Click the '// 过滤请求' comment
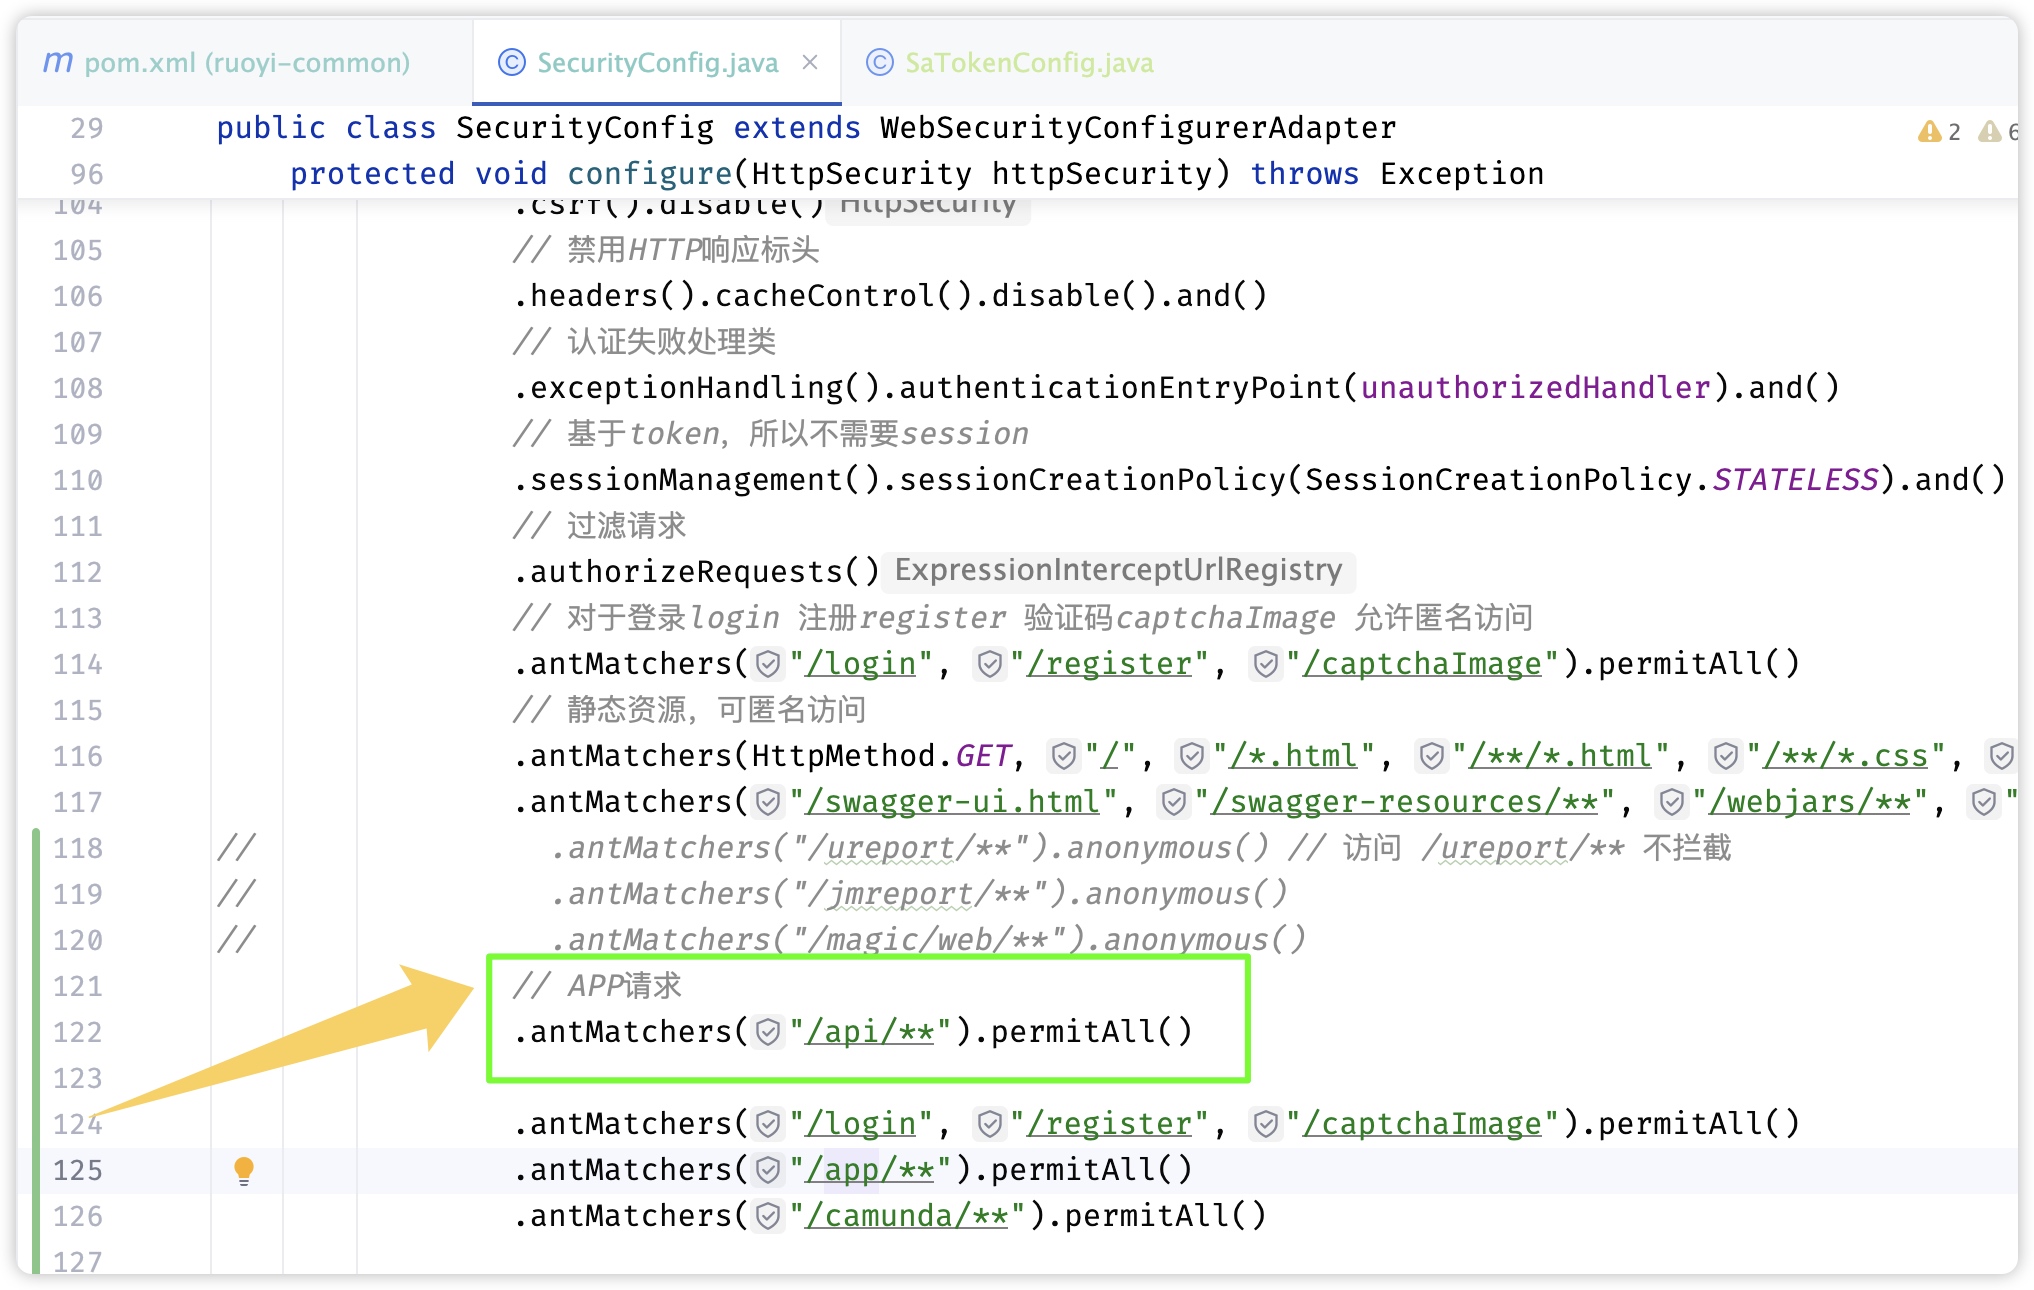This screenshot has height=1290, width=2034. point(600,526)
